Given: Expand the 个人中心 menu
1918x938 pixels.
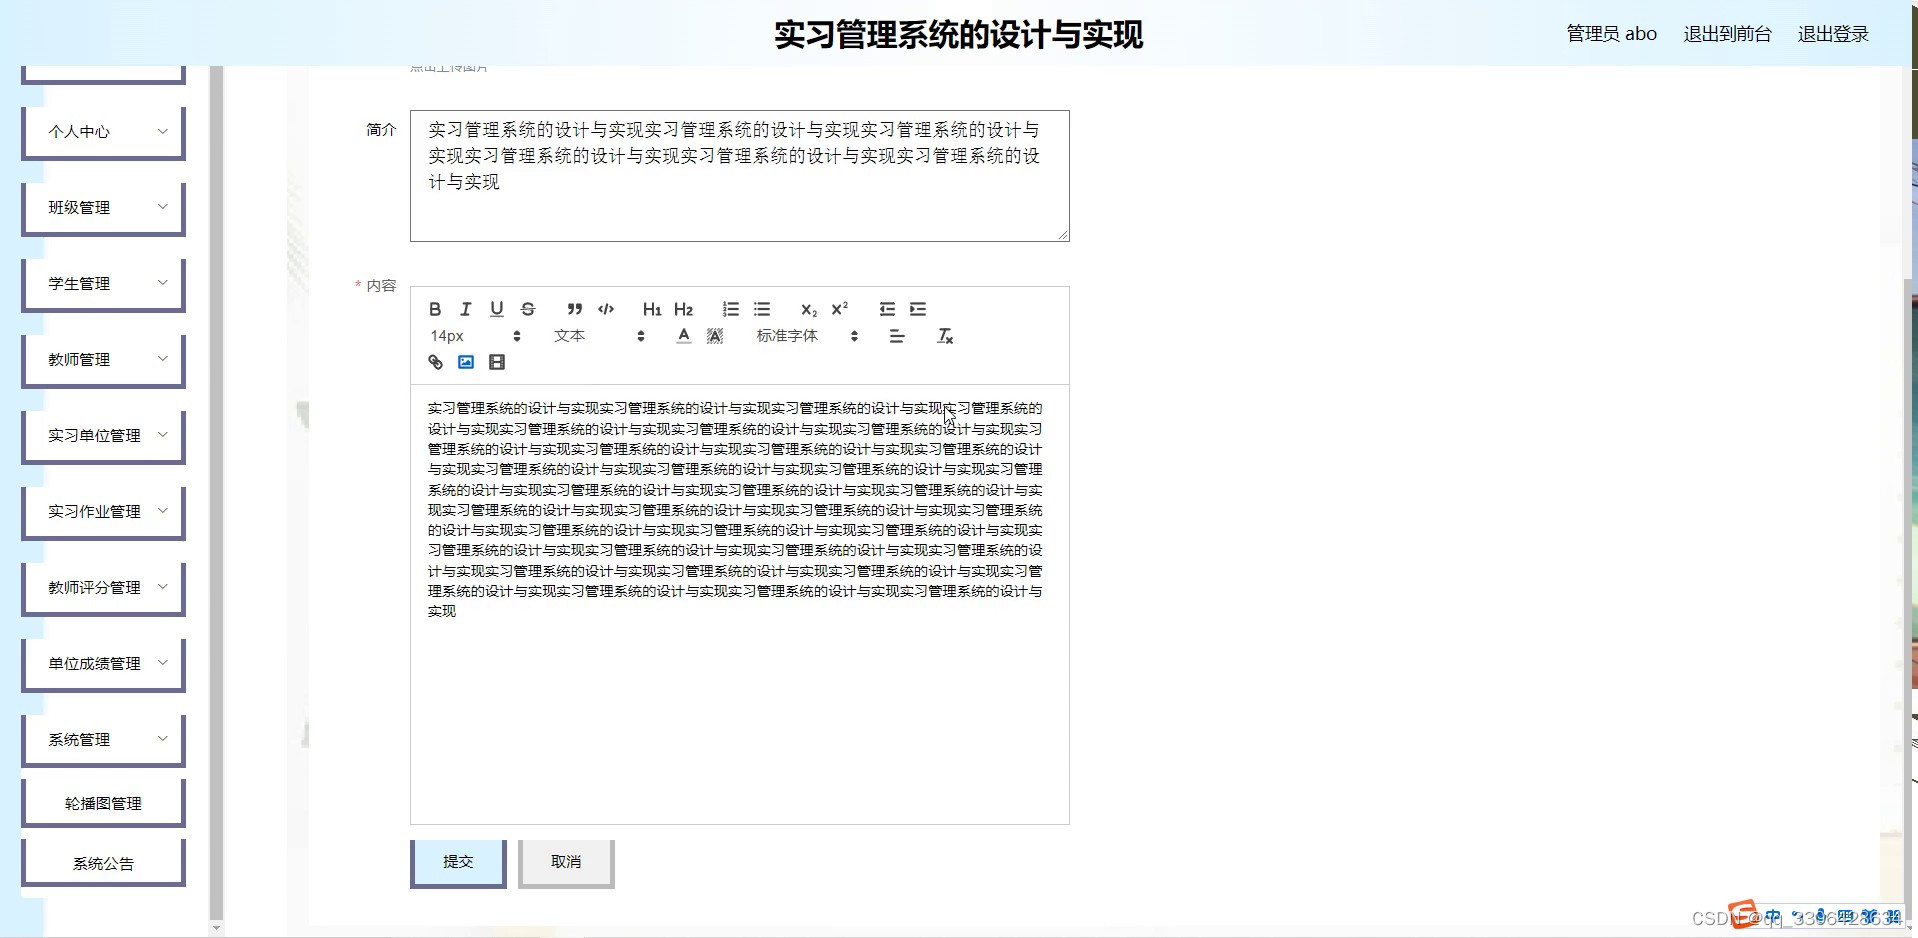Looking at the screenshot, I should (104, 132).
